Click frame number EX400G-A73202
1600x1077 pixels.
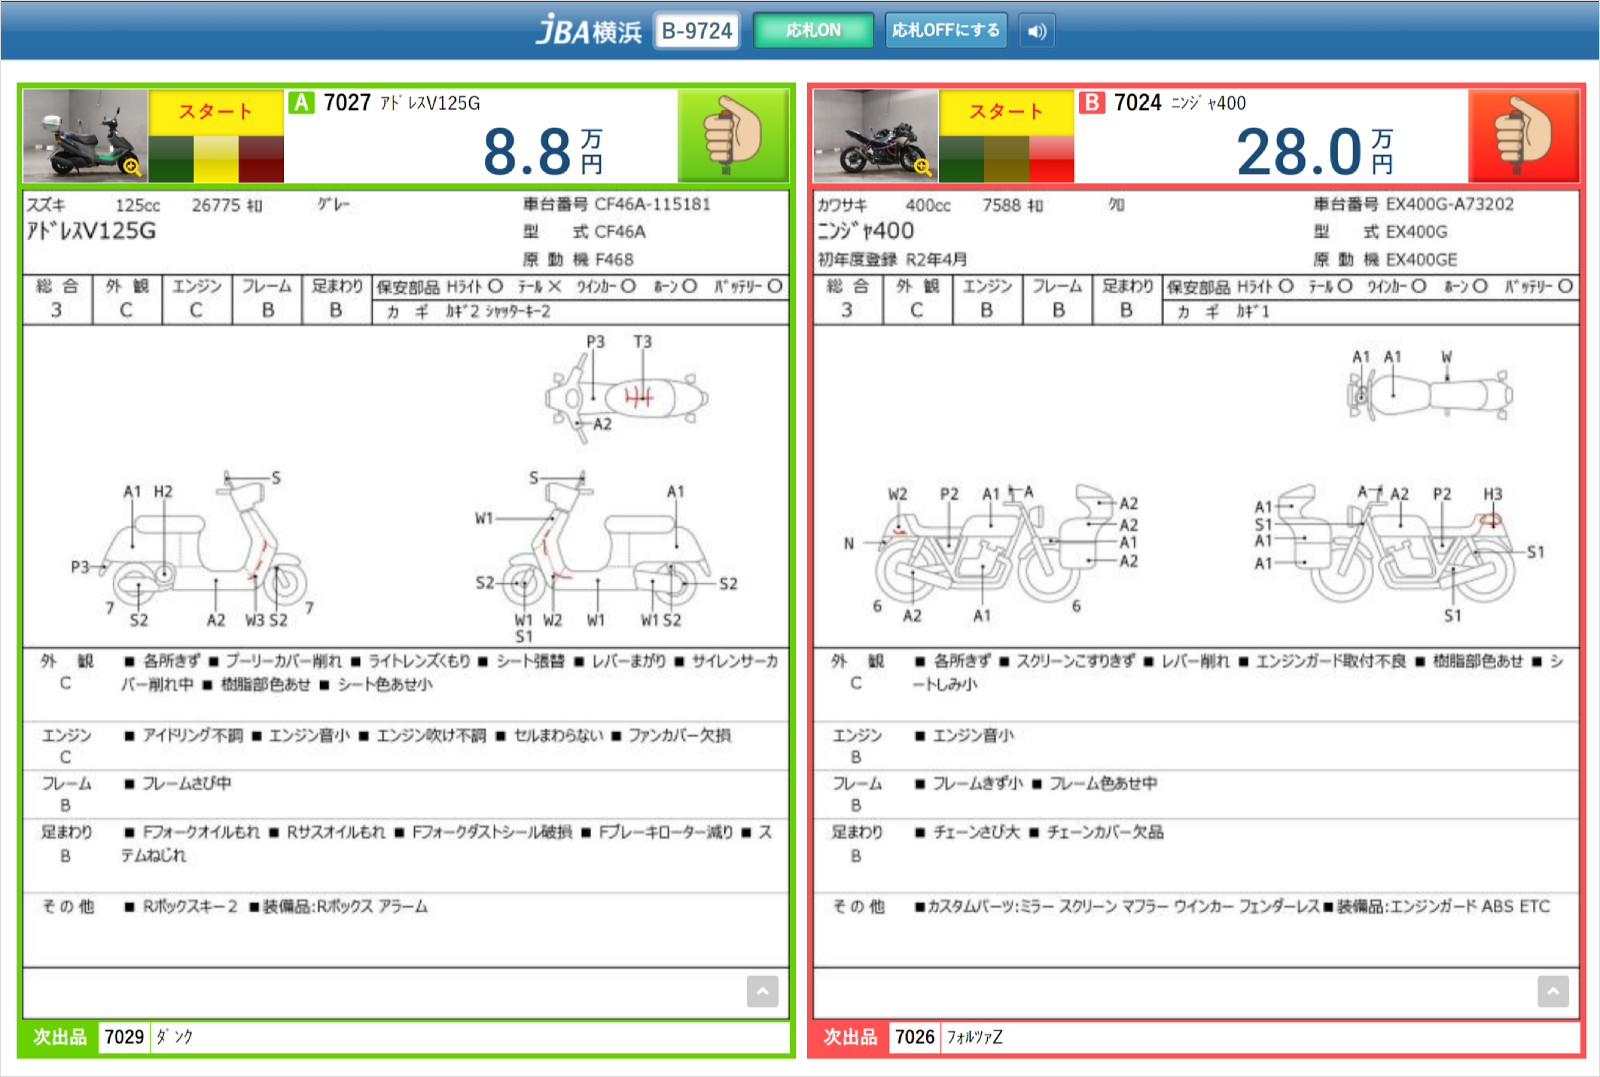[x=1450, y=204]
